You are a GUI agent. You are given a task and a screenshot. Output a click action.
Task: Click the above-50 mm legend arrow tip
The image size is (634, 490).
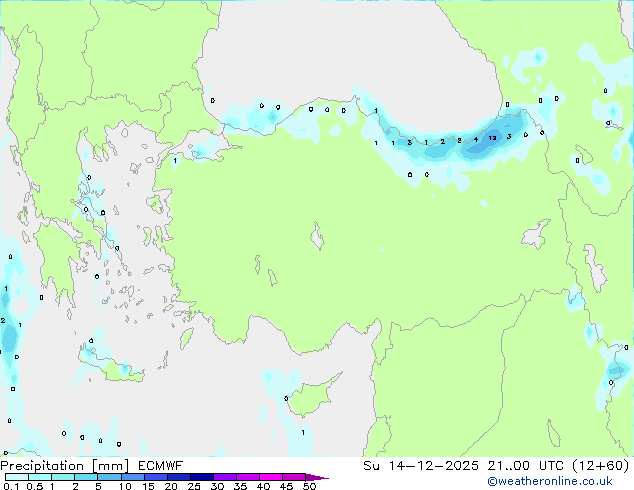click(x=317, y=477)
